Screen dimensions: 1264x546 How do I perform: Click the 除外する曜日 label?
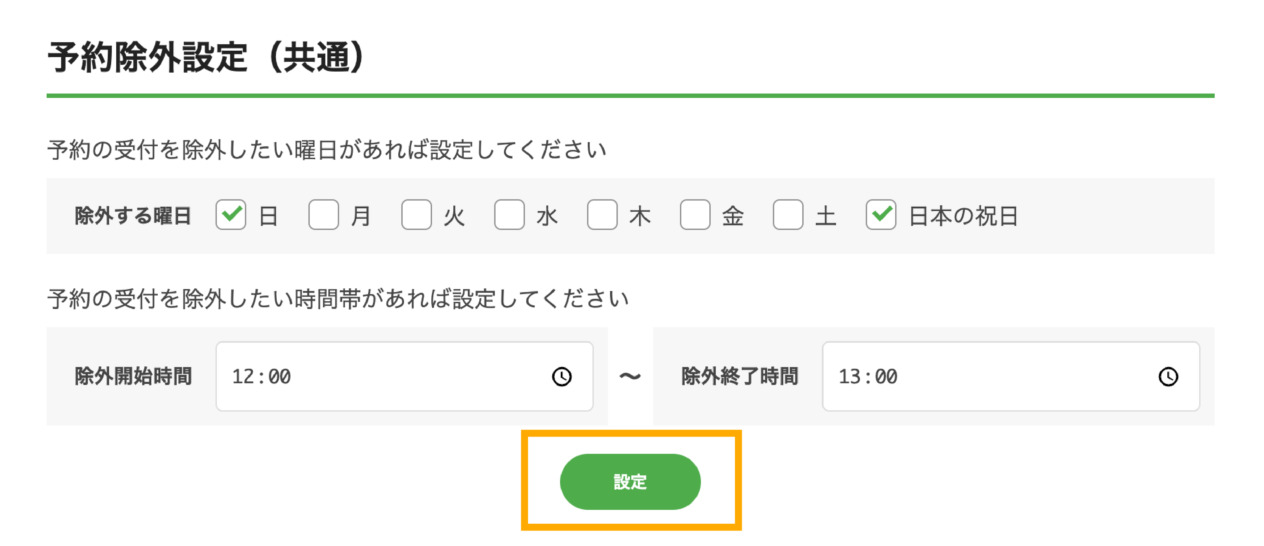pyautogui.click(x=133, y=216)
